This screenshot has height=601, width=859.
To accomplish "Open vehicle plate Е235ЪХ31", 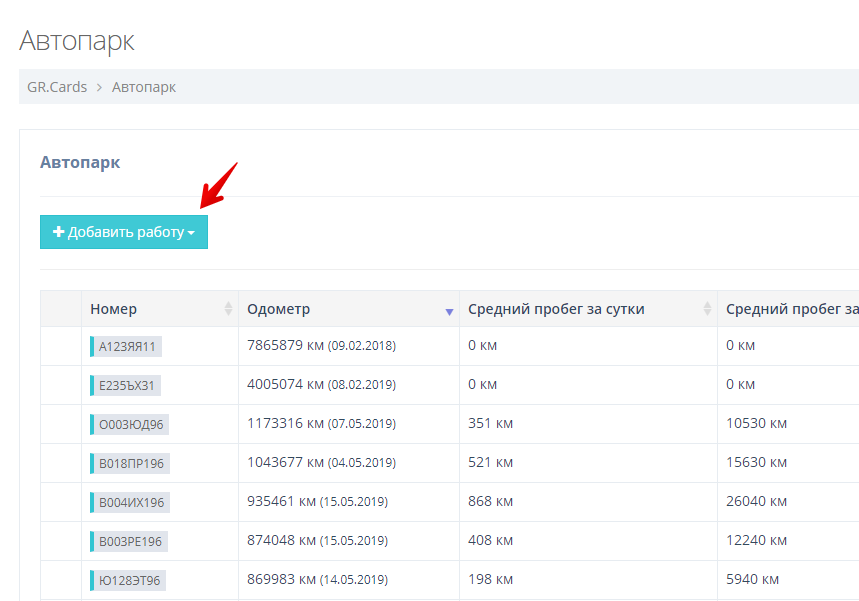I will click(x=126, y=386).
